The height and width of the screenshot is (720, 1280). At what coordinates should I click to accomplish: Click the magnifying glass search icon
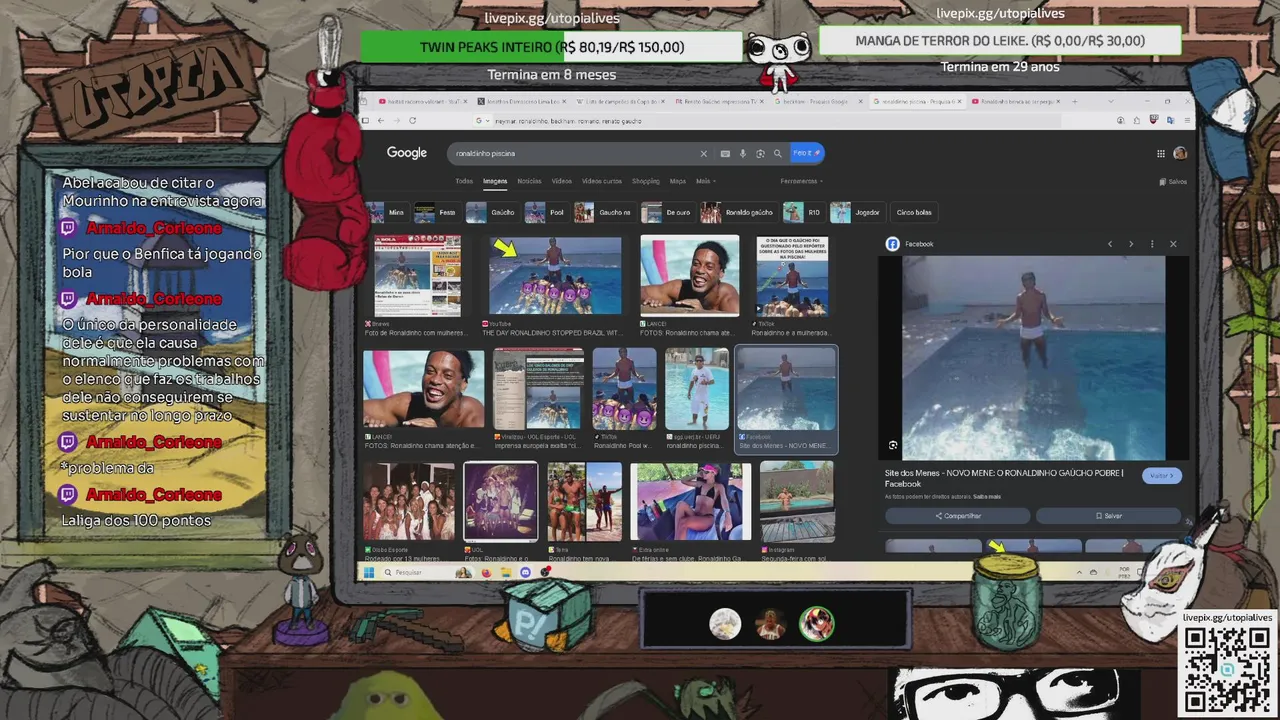pos(777,153)
